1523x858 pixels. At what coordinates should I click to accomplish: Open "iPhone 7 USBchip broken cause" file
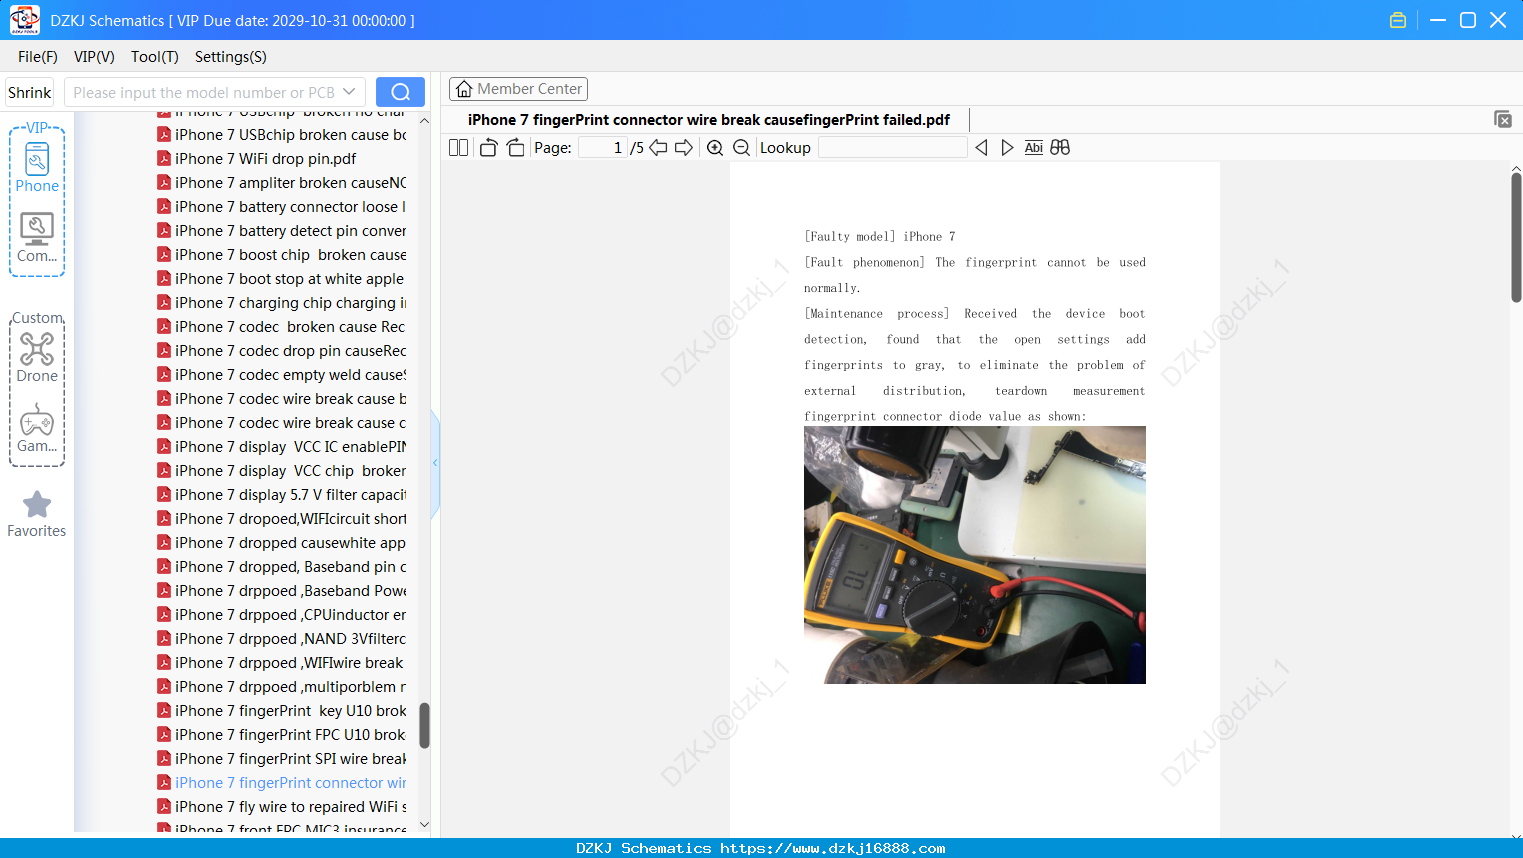[x=282, y=135]
